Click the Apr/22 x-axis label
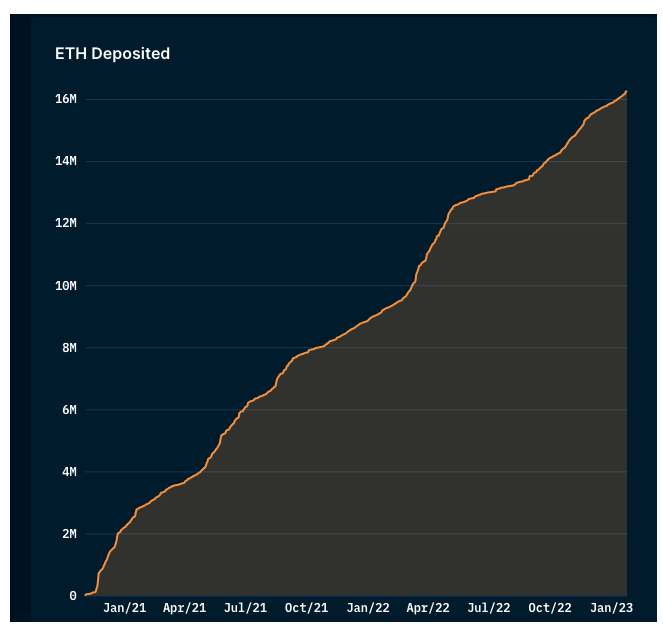 tap(428, 608)
